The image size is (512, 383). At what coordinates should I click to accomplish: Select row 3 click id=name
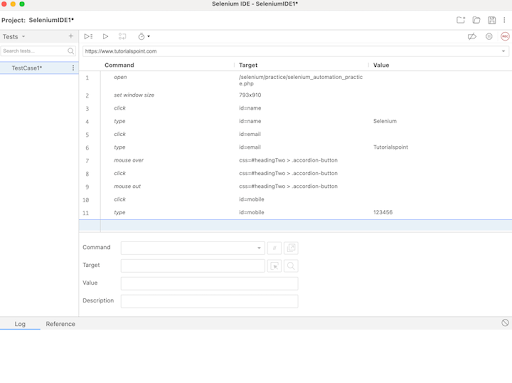[295, 108]
